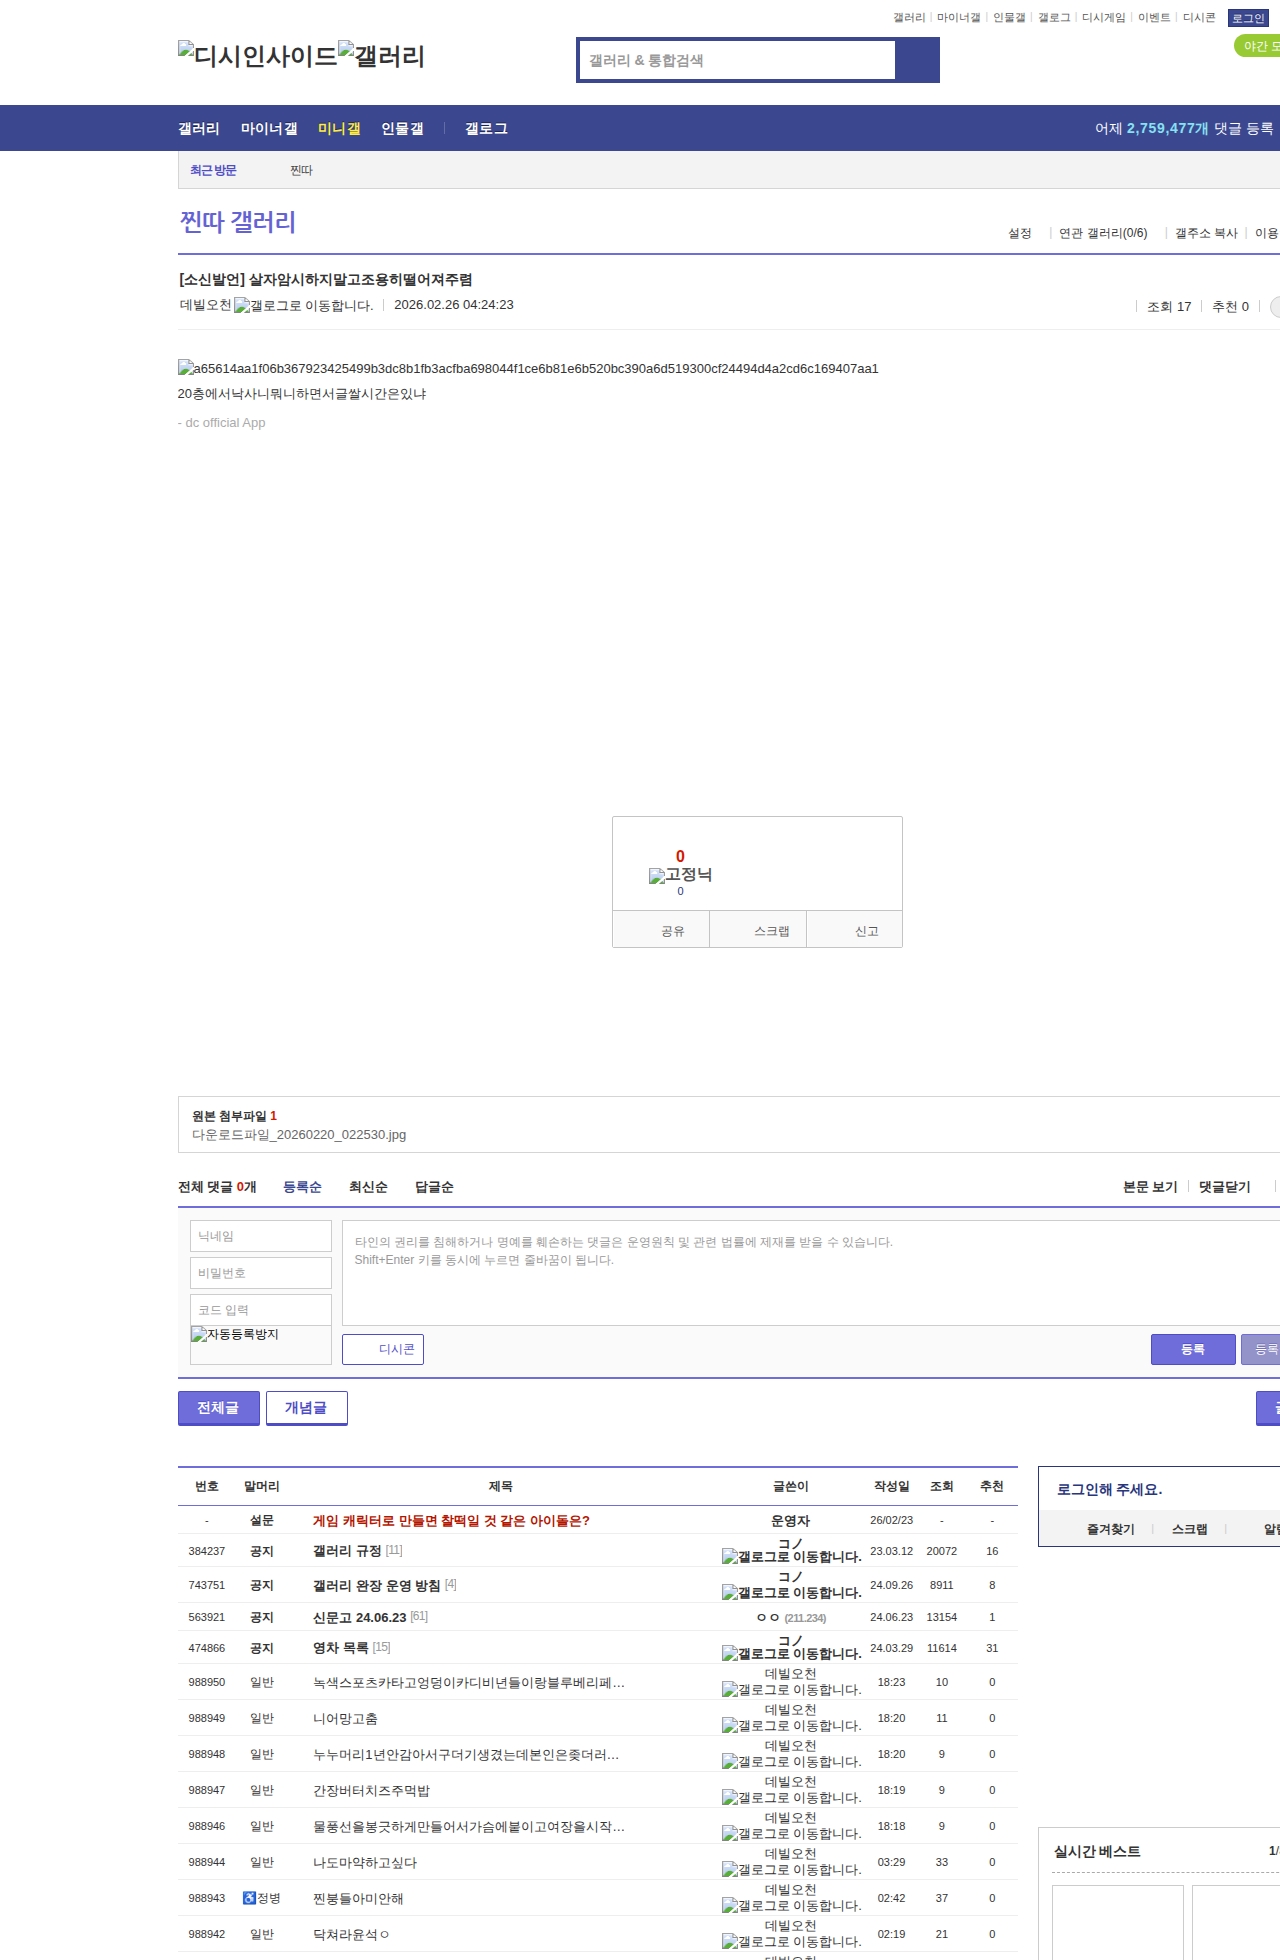Click the 신고 report button
This screenshot has height=1960, width=1280.
click(866, 931)
